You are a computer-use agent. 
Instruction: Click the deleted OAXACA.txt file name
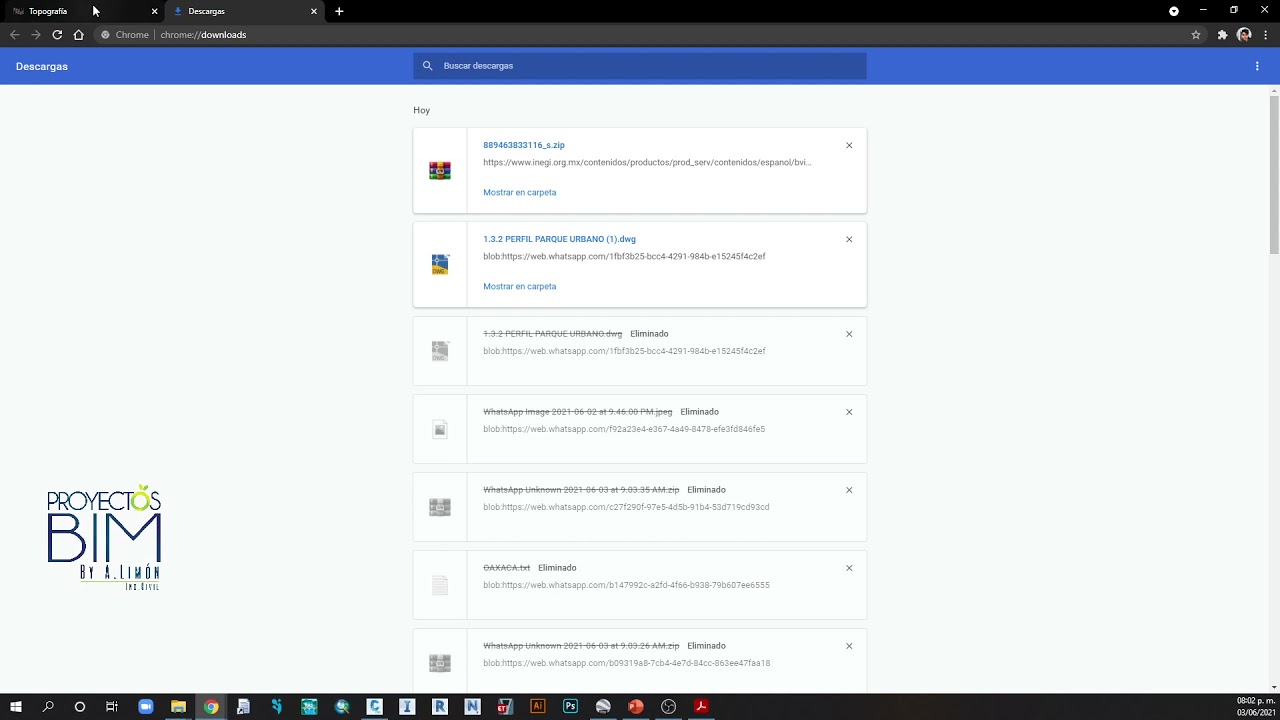507,568
